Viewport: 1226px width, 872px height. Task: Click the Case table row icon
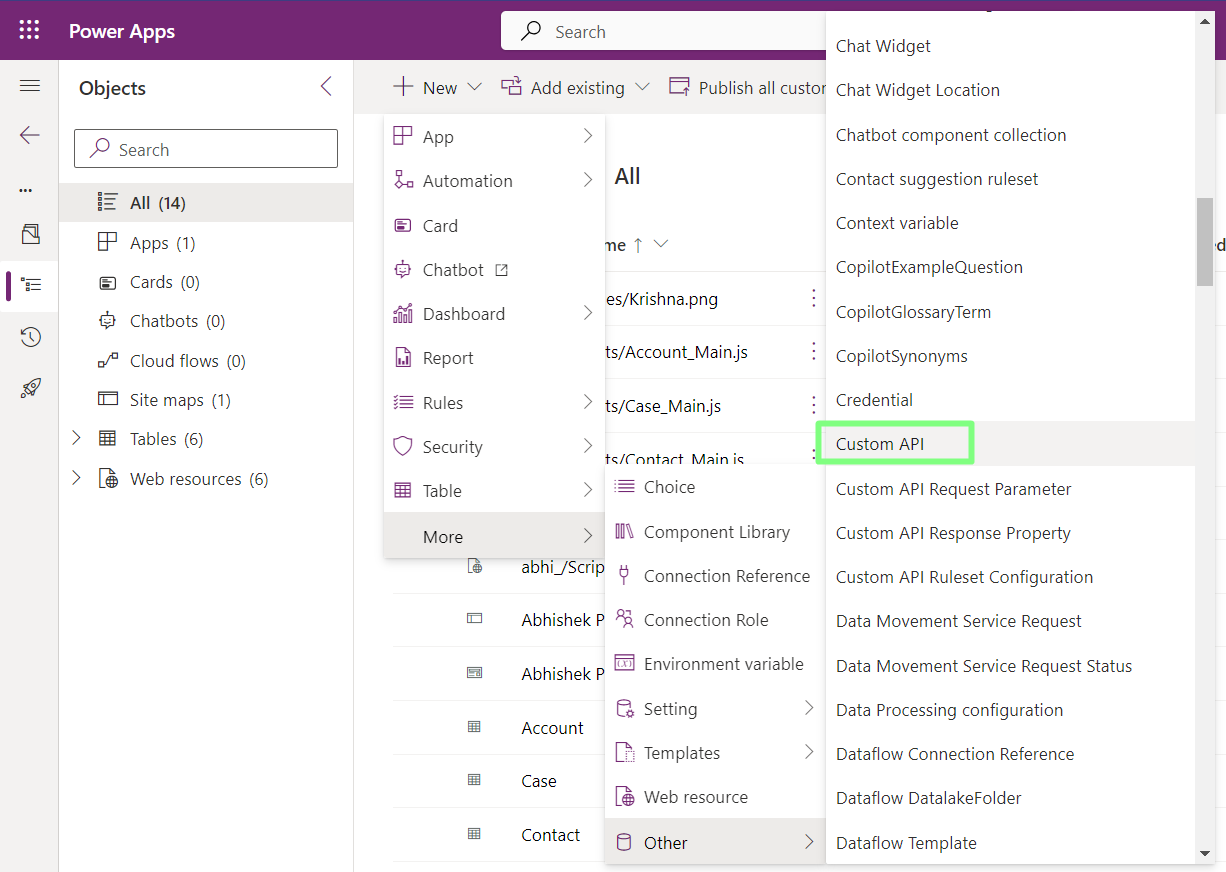coord(475,780)
